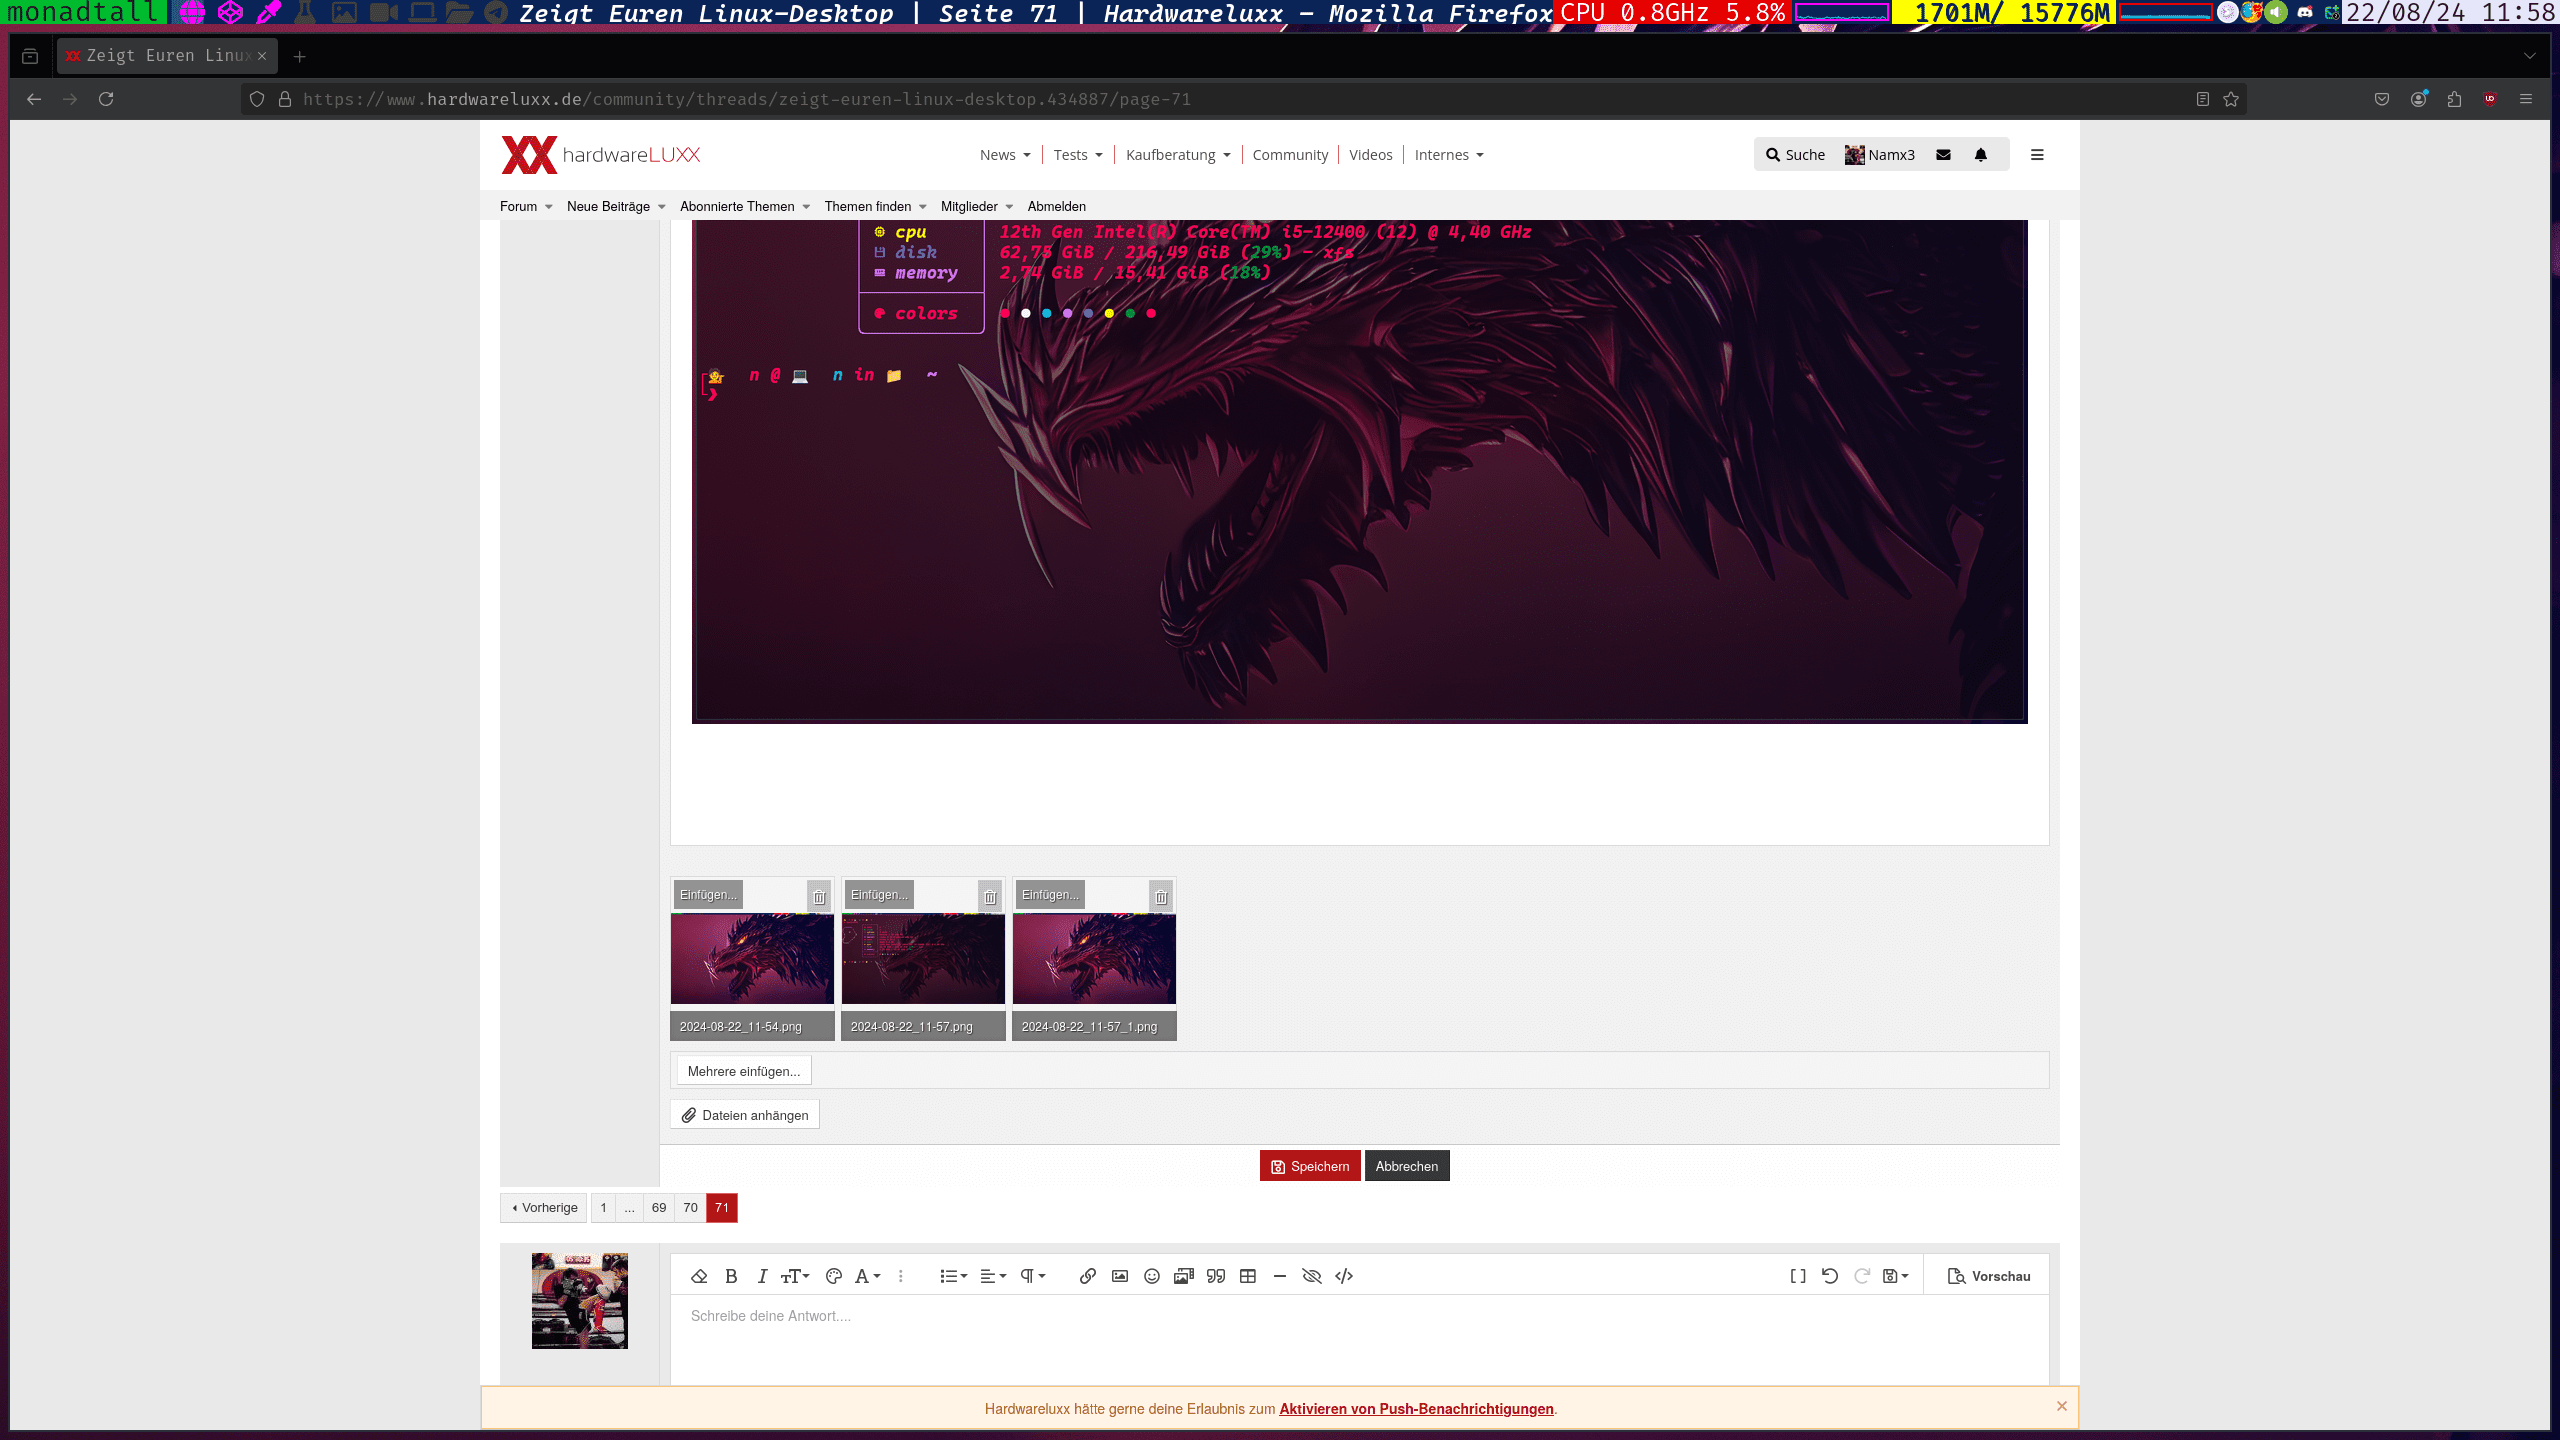Image resolution: width=2560 pixels, height=1440 pixels.
Task: Insert a quote block with quotation icon
Action: click(1216, 1276)
